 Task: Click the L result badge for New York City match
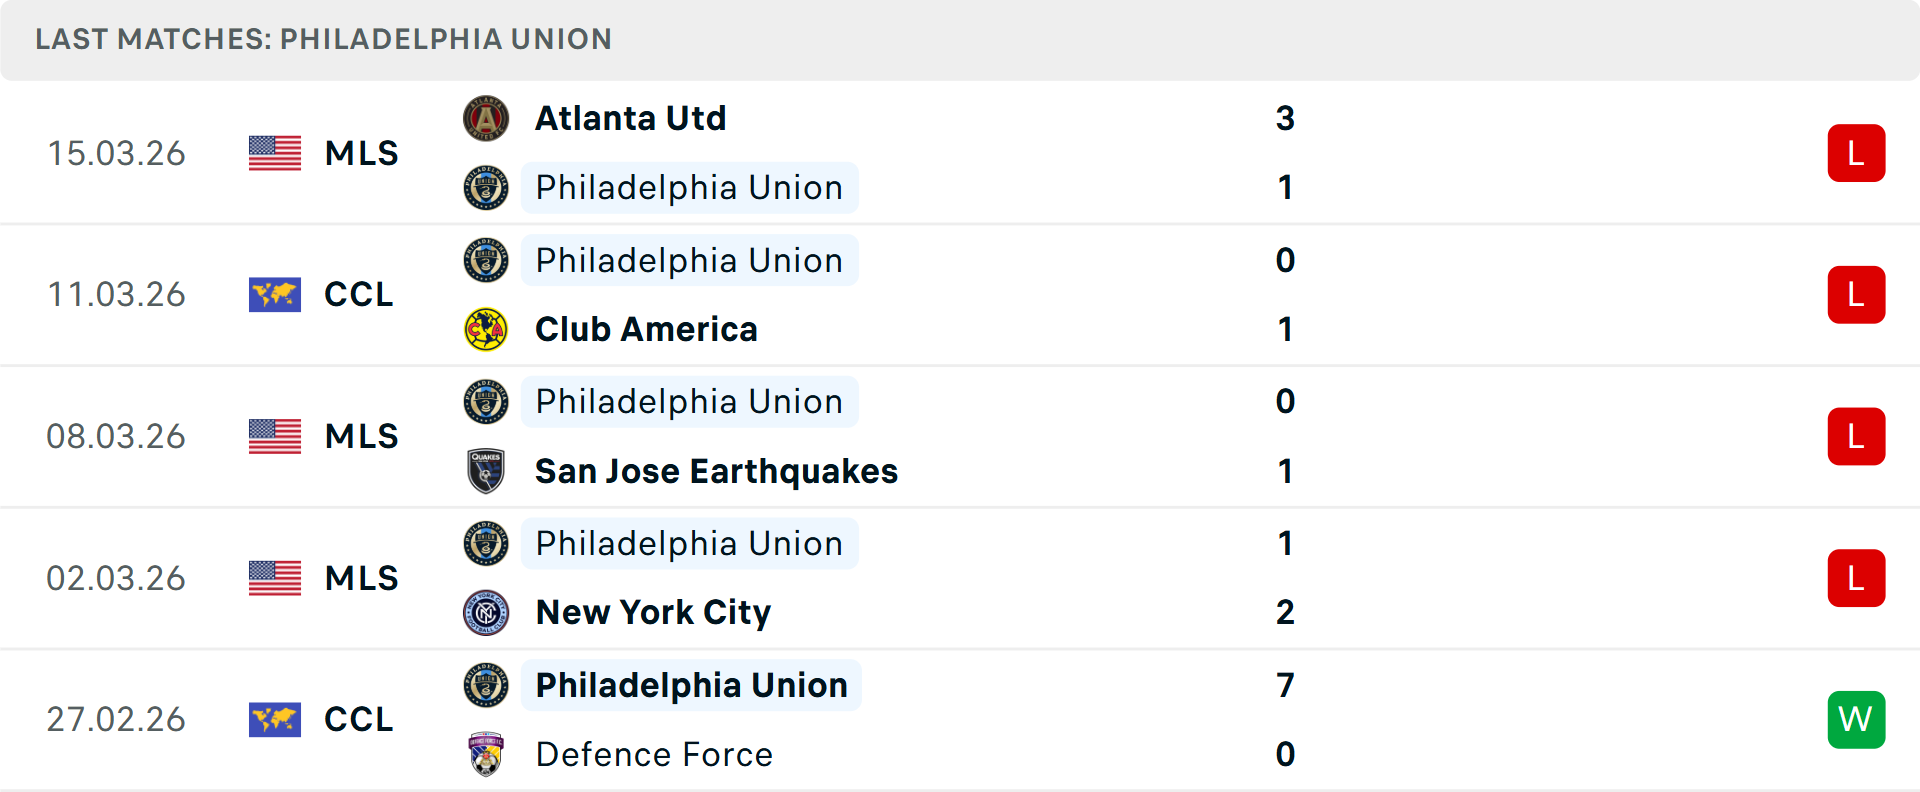[1856, 577]
